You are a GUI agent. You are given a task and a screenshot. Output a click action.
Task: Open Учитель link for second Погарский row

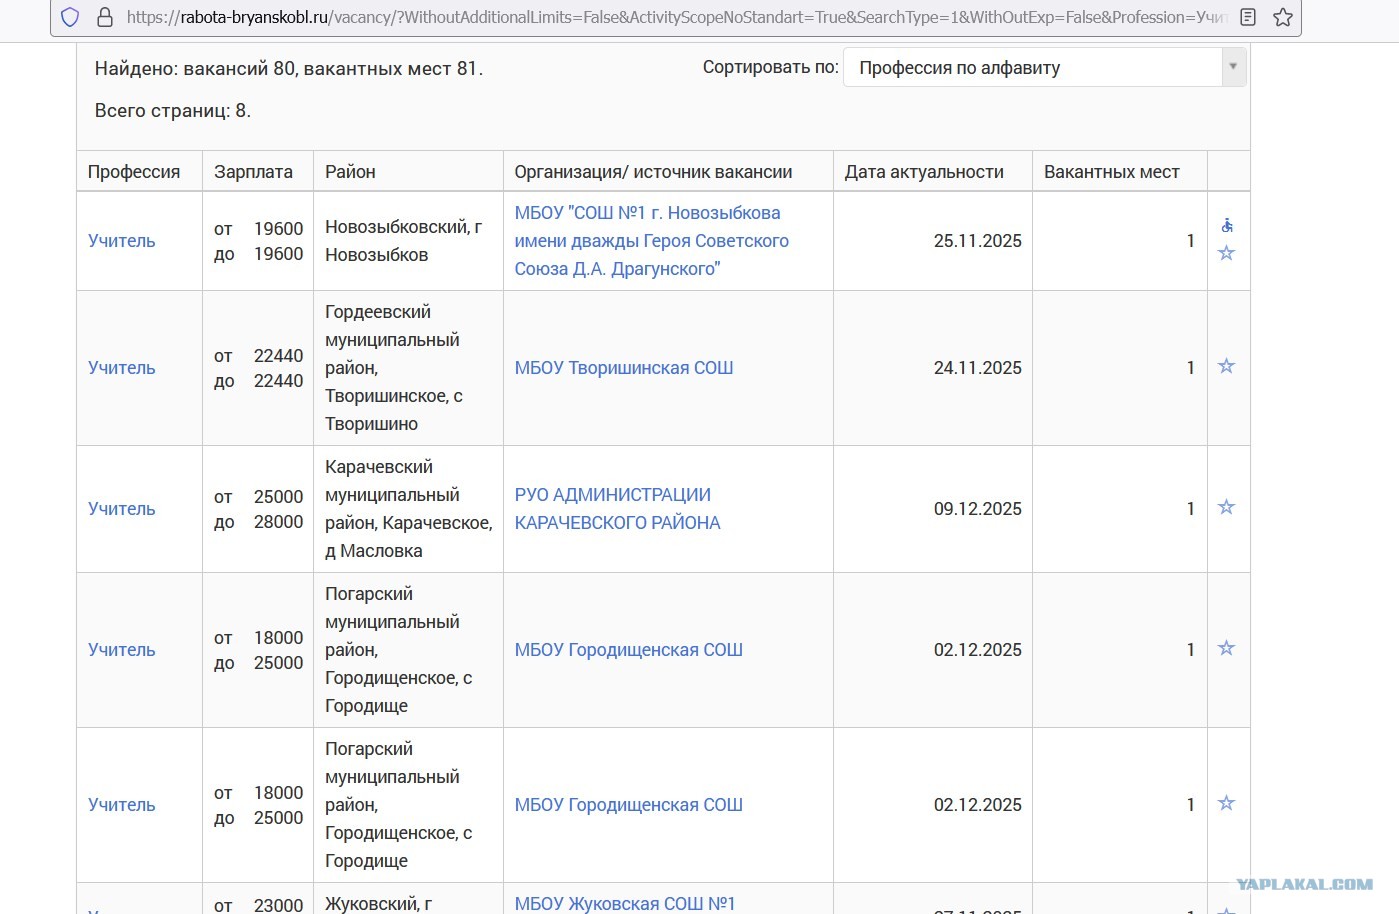122,805
